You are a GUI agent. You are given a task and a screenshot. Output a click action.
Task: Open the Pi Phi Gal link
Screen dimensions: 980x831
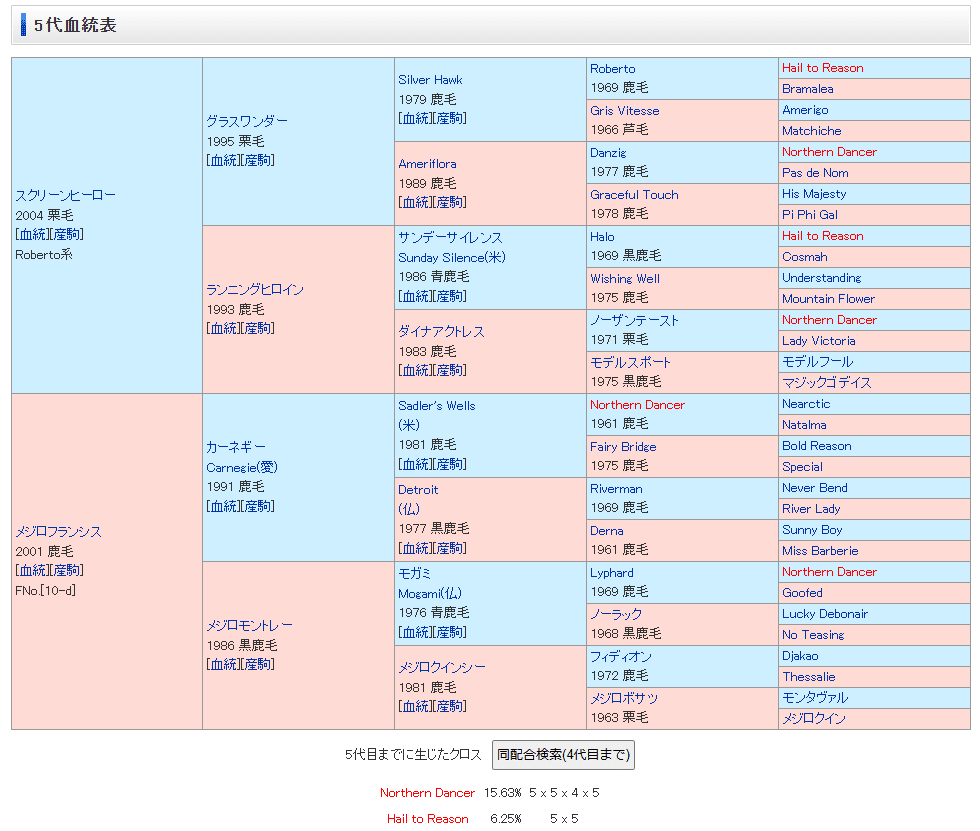pos(809,214)
